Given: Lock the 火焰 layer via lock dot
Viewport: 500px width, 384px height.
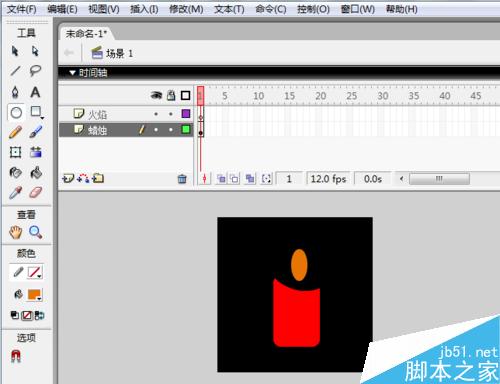Looking at the screenshot, I should pyautogui.click(x=171, y=114).
